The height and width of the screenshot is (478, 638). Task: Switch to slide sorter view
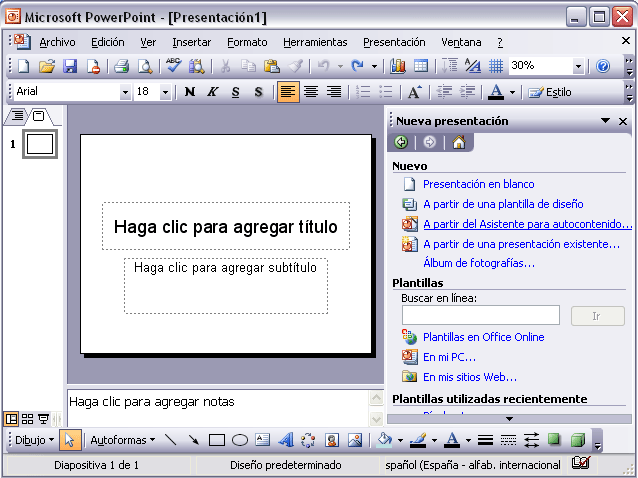[x=27, y=418]
